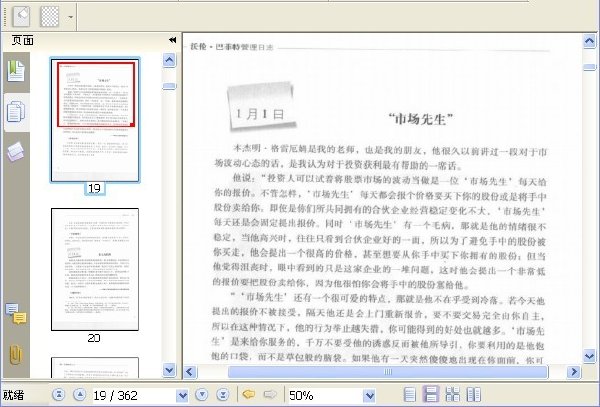Click the 50% zoom field

[324, 395]
